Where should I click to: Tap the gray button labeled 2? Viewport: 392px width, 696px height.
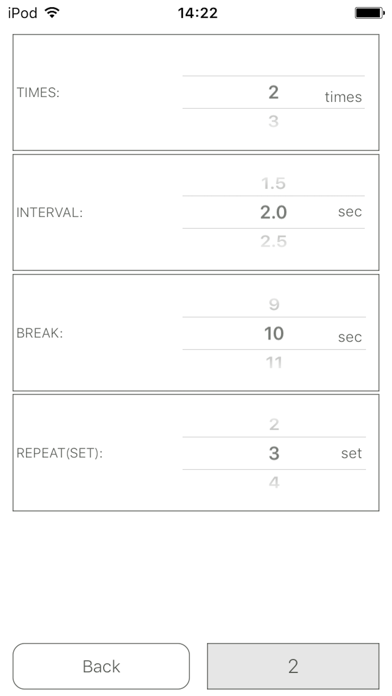pos(293,666)
